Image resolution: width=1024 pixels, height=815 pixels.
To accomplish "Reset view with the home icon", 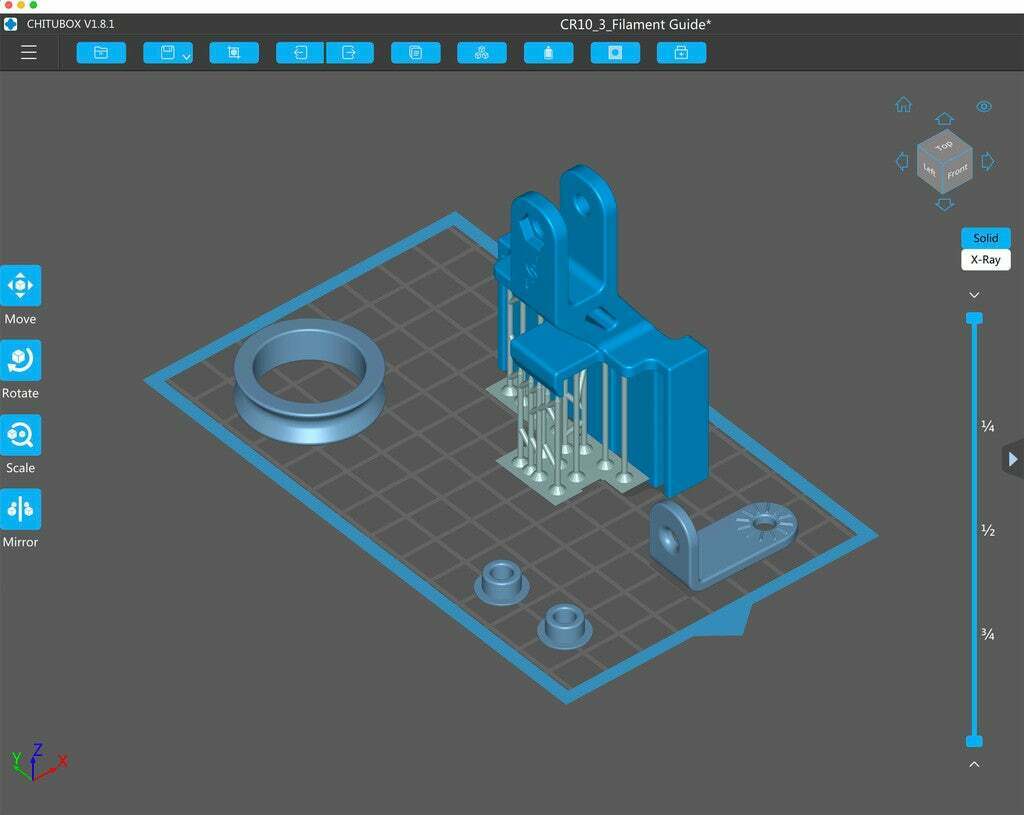I will pyautogui.click(x=903, y=104).
